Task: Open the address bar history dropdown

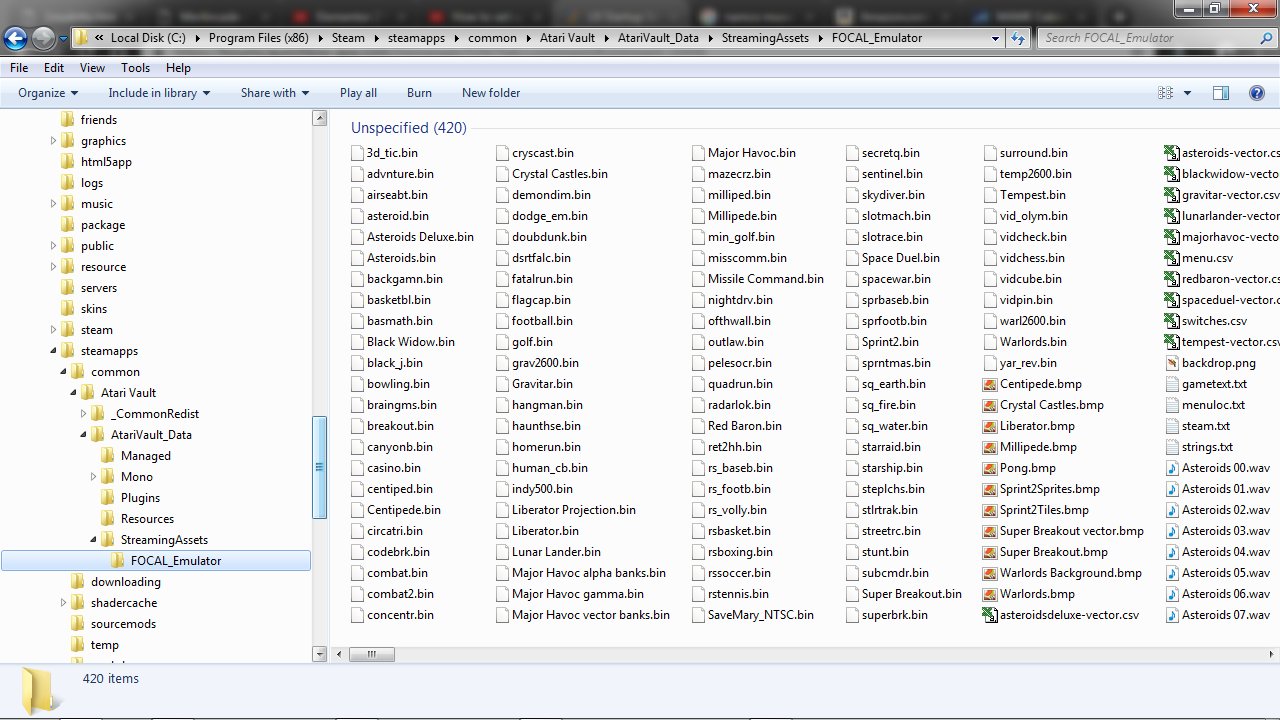Action: [x=995, y=38]
